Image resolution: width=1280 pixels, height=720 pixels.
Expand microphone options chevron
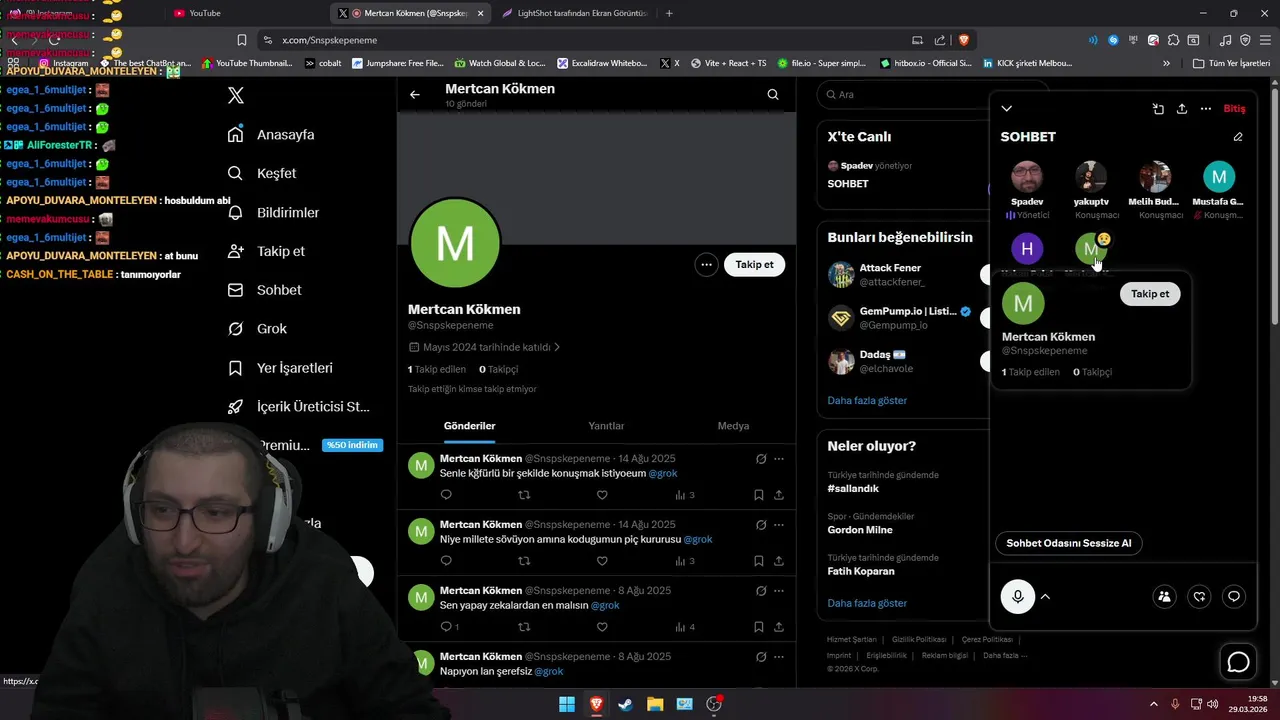(1045, 597)
